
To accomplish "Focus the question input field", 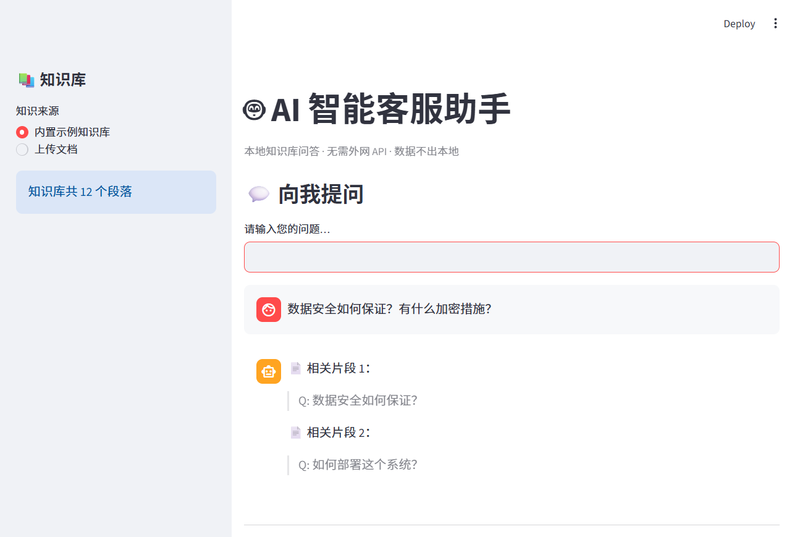I will [512, 257].
